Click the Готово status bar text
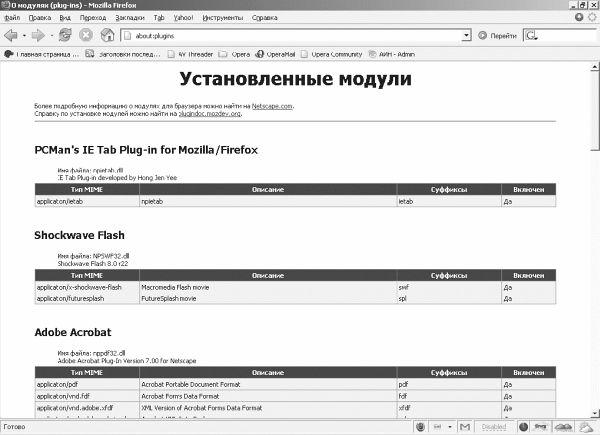The width and height of the screenshot is (600, 435). point(14,427)
